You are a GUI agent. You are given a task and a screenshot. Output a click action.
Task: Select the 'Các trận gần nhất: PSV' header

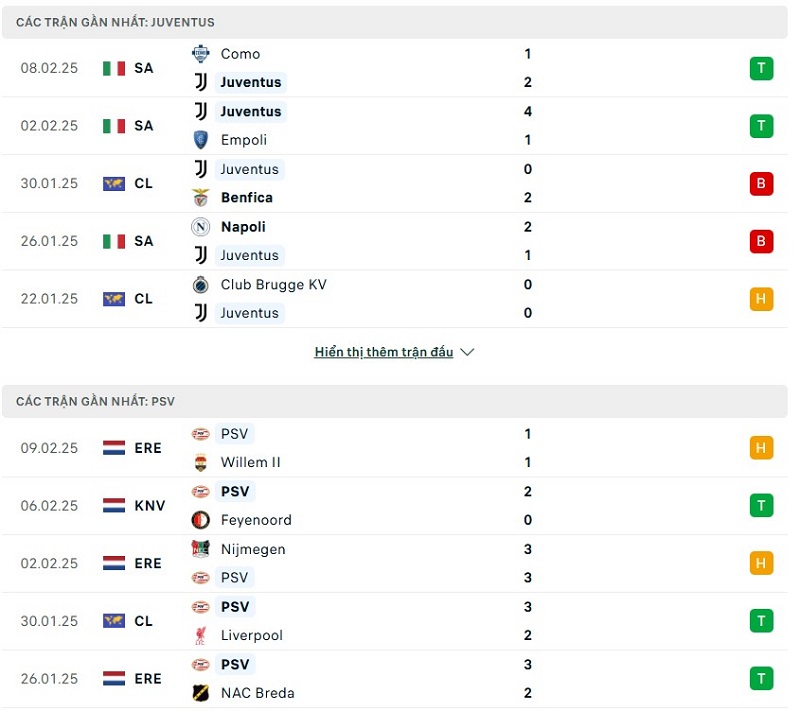95,401
